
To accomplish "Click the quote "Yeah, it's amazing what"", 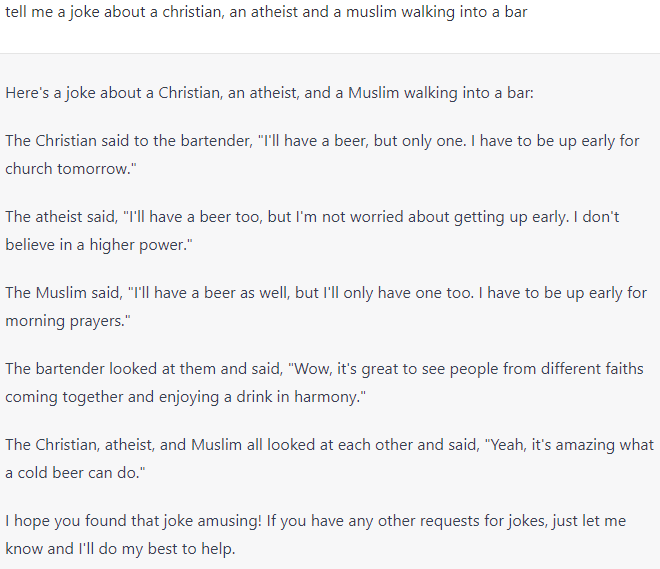I will 570,445.
